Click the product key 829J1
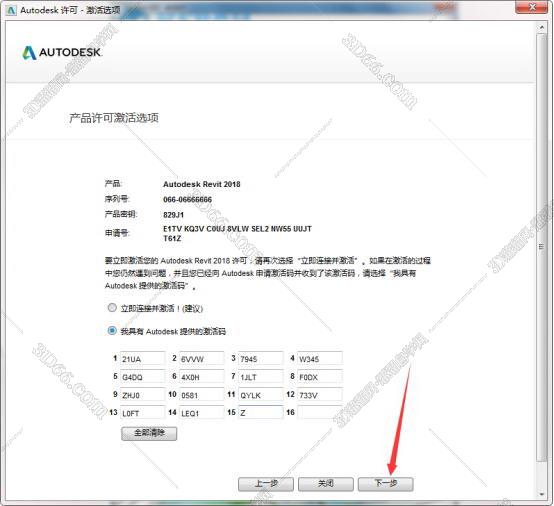Image resolution: width=554 pixels, height=506 pixels. pyautogui.click(x=173, y=215)
